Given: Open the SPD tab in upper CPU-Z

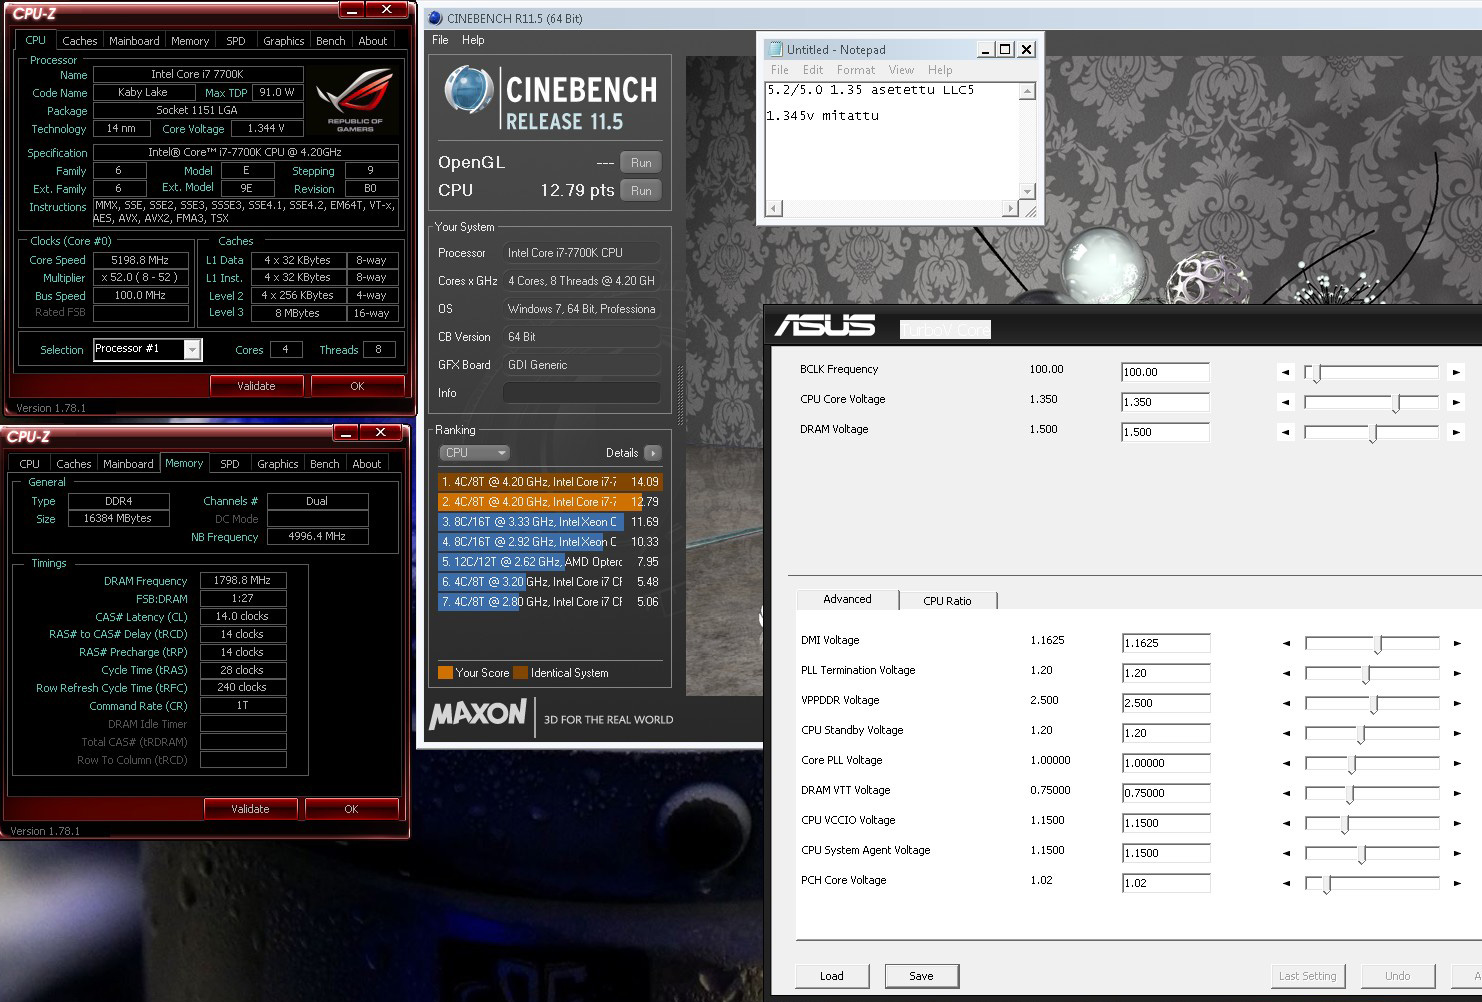Looking at the screenshot, I should click(x=236, y=41).
